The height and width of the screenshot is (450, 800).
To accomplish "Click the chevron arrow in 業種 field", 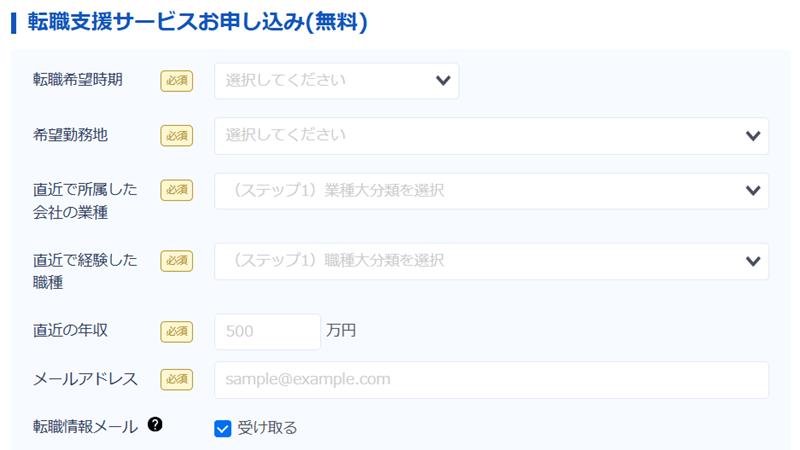I will pos(753,191).
